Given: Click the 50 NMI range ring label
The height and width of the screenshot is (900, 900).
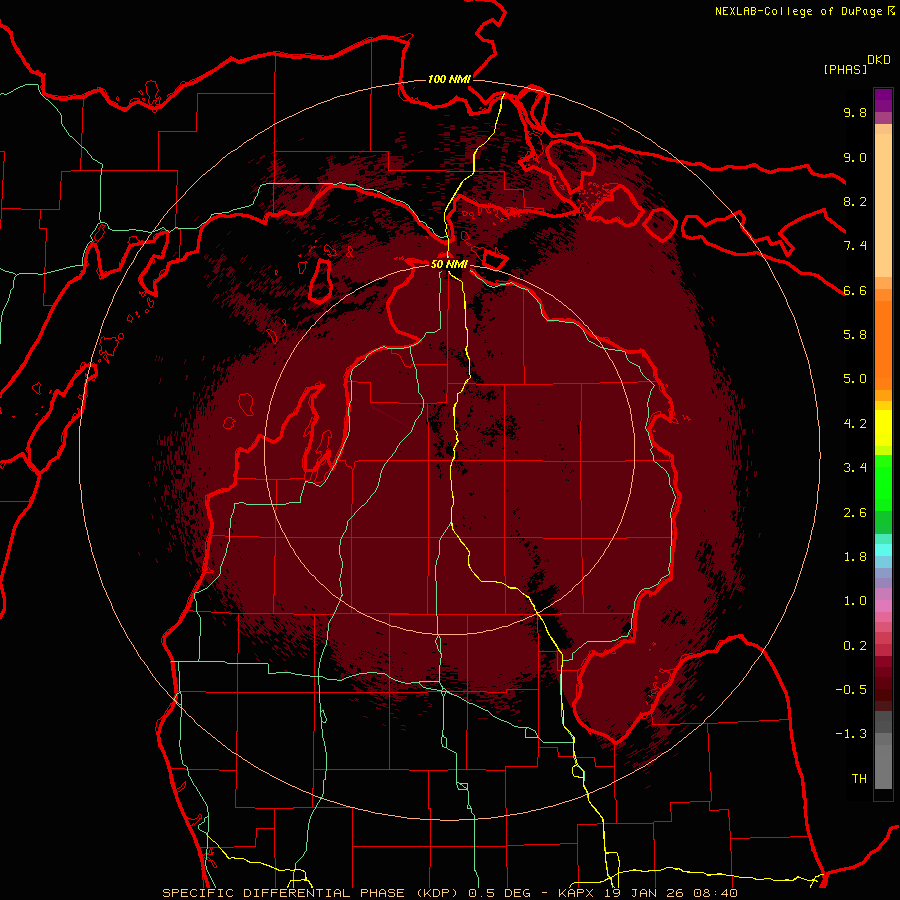Looking at the screenshot, I should [x=449, y=264].
